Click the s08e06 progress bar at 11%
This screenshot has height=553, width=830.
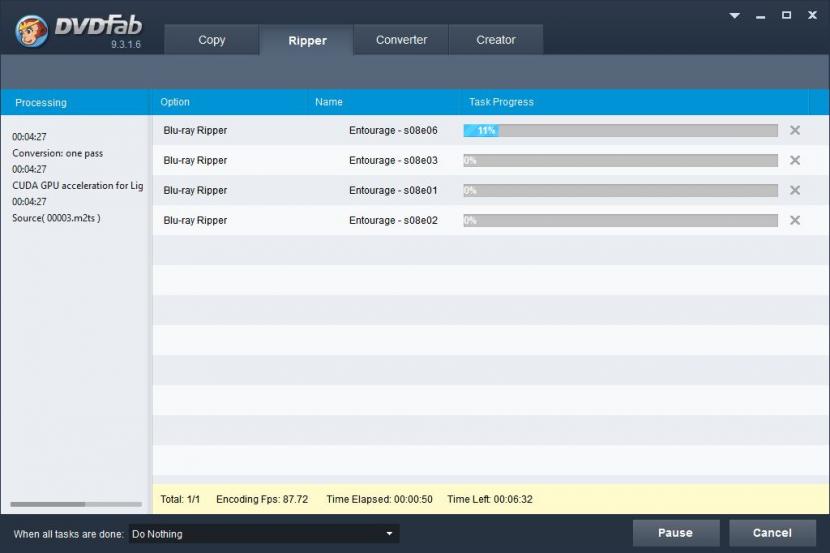point(620,130)
